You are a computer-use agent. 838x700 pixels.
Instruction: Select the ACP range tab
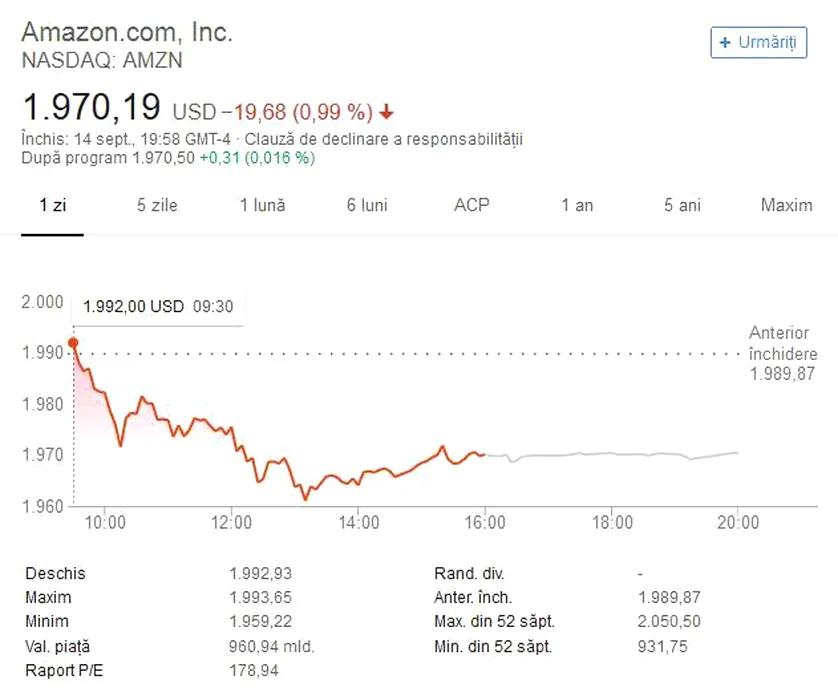point(472,205)
